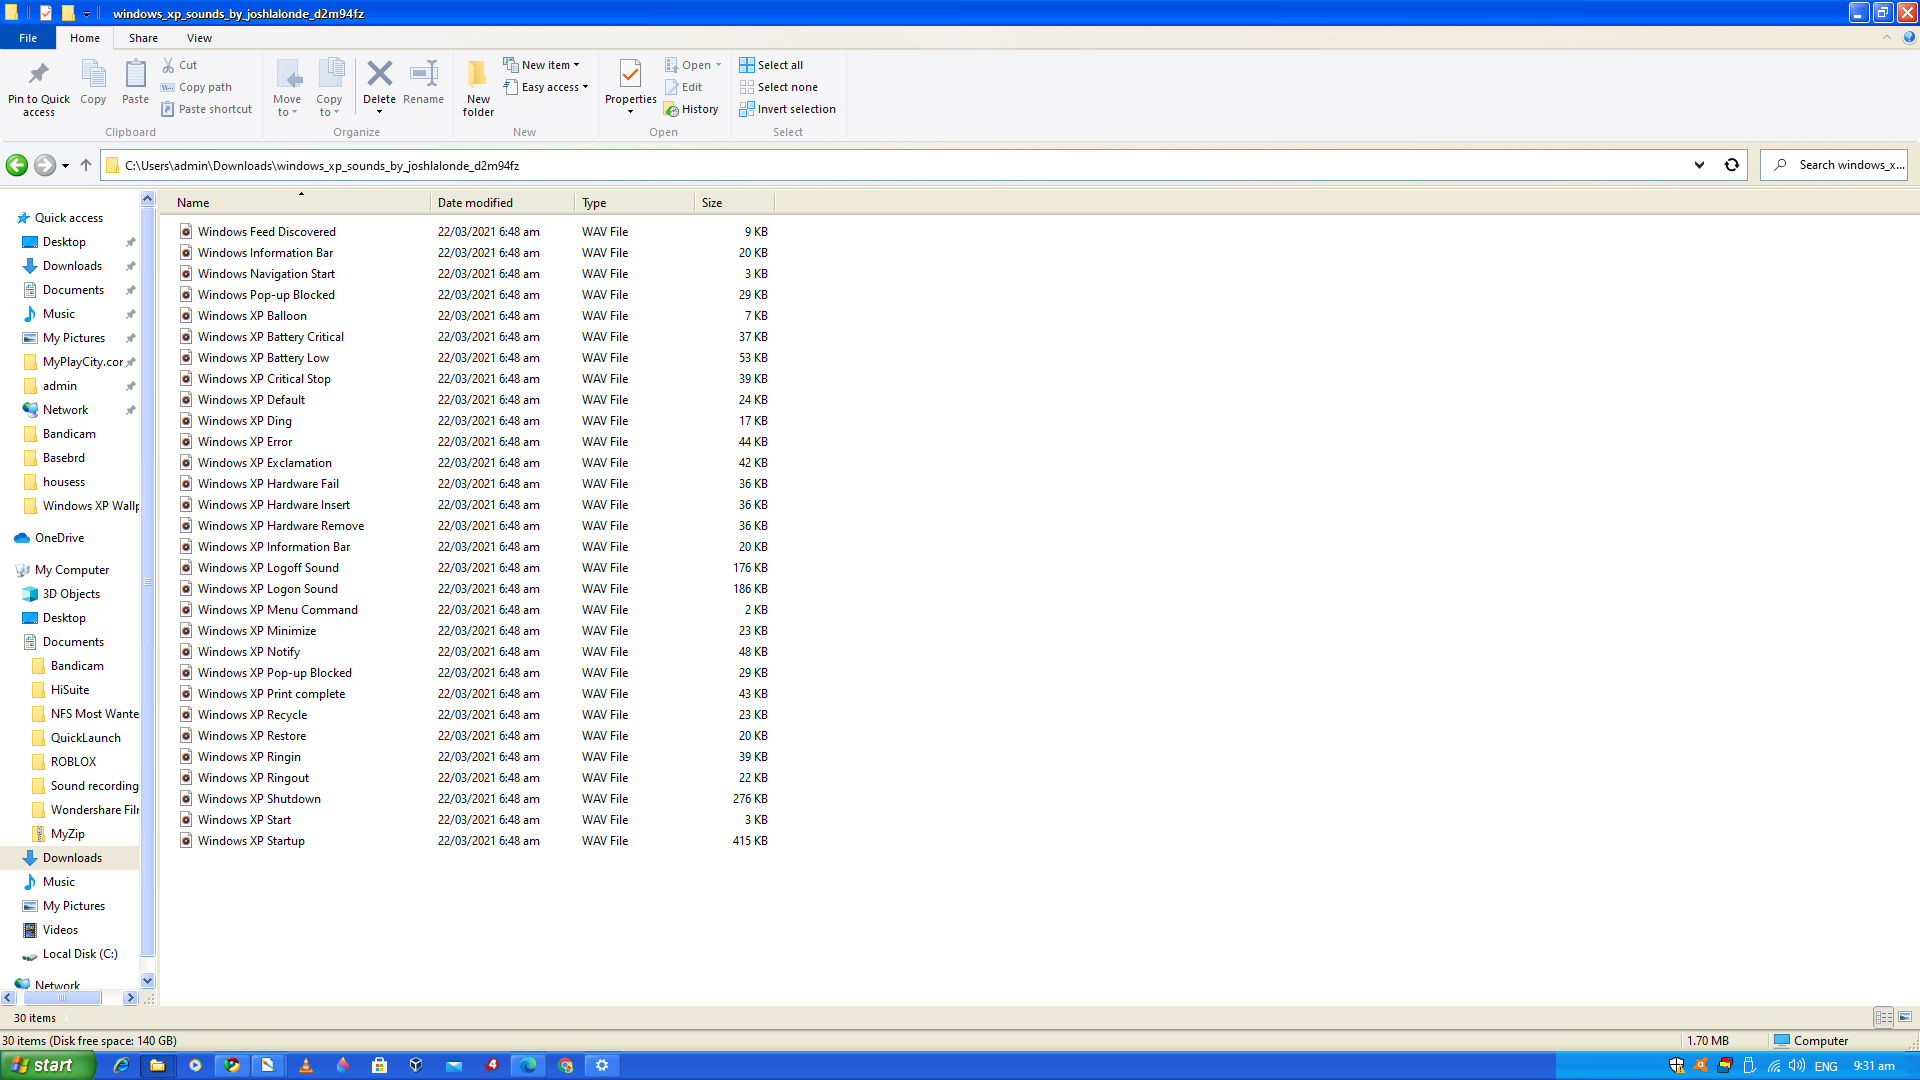Click the Search windows_x... search box
Viewport: 1920px width, 1080px height.
1834,165
